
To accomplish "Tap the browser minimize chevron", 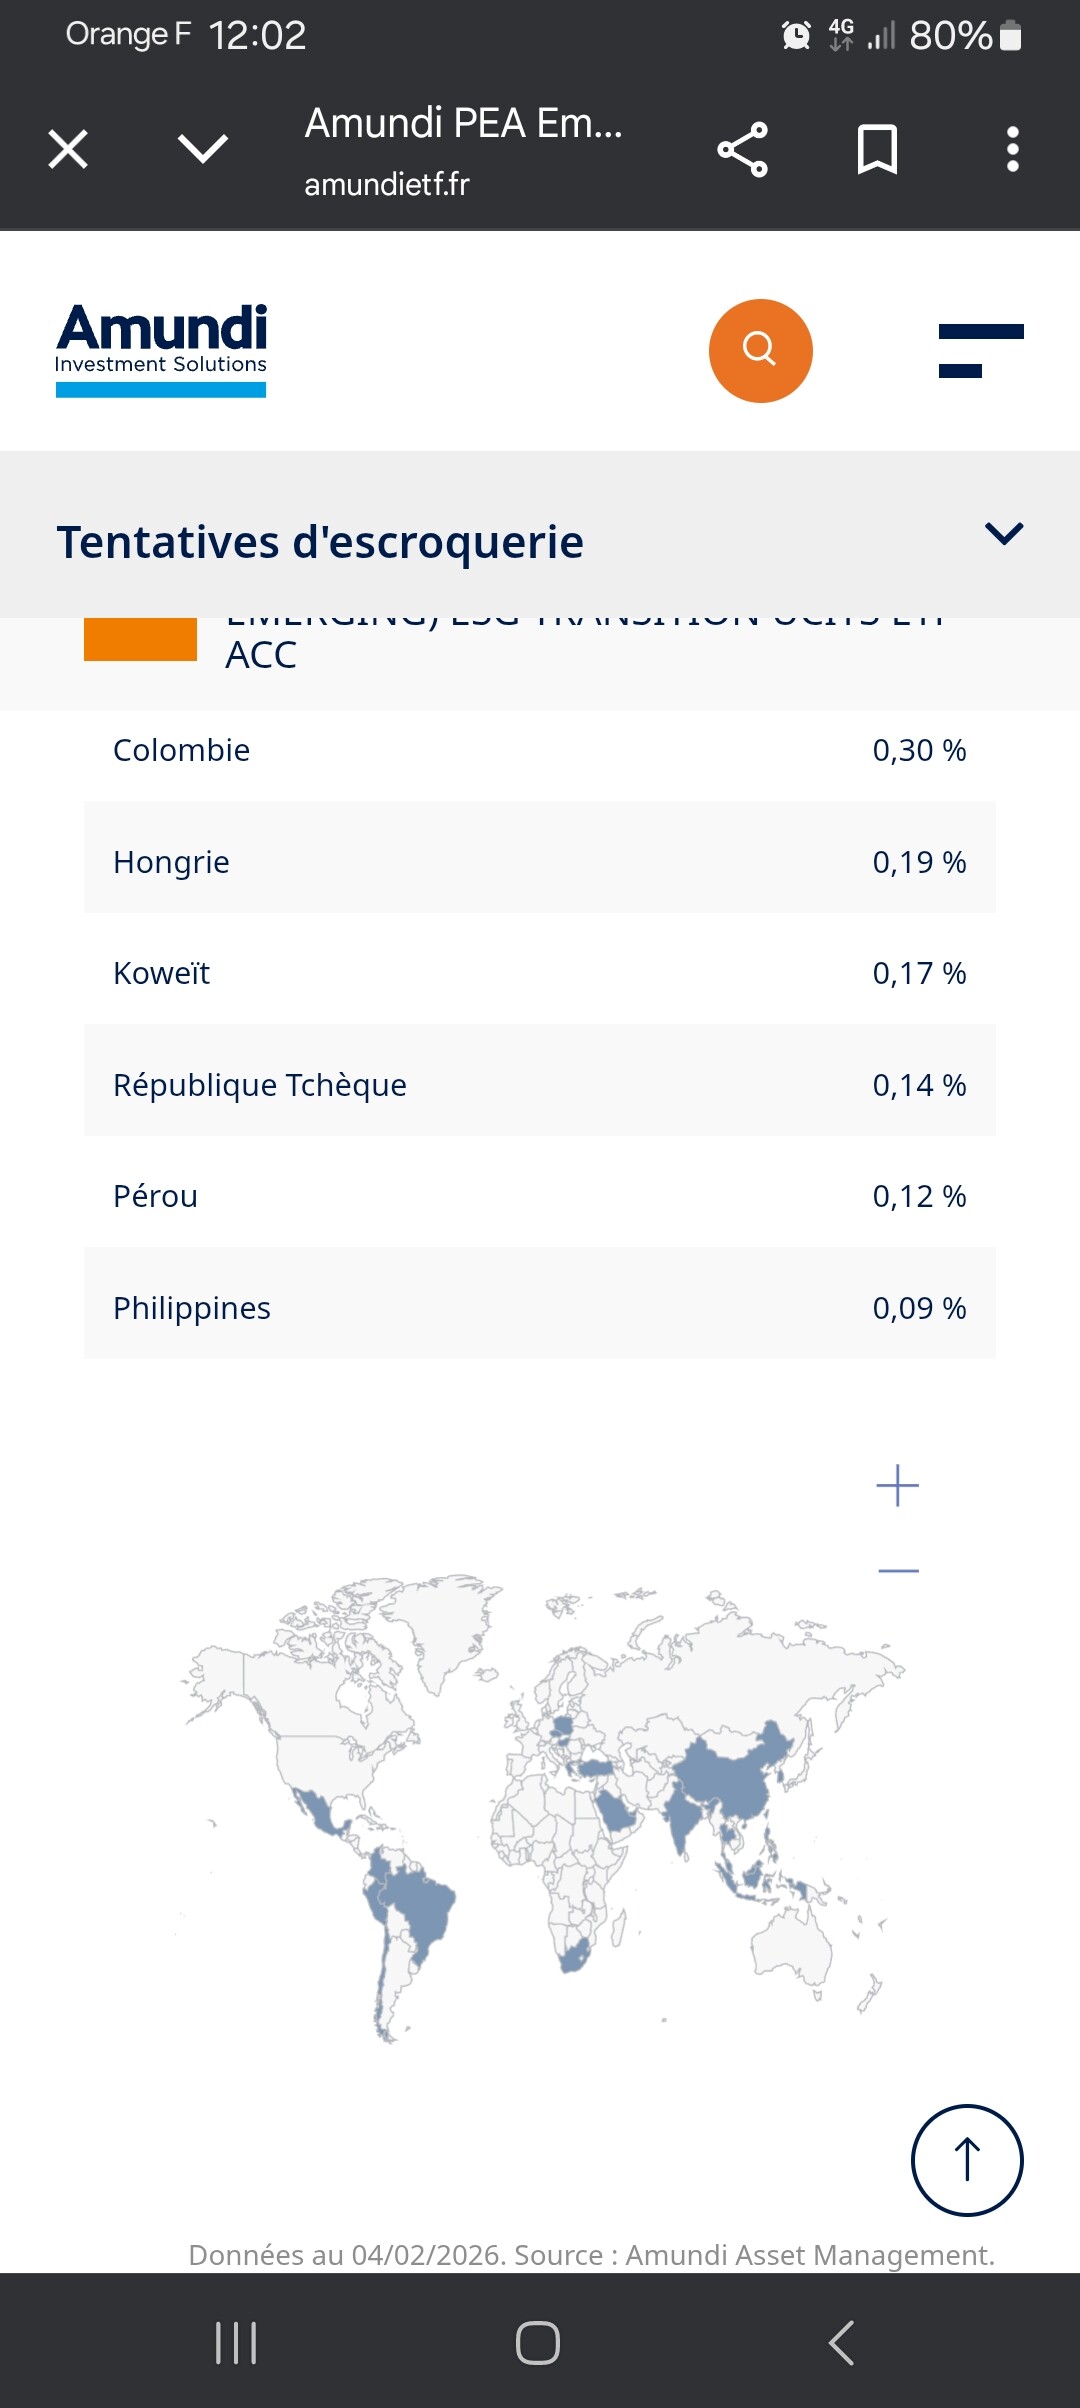I will point(203,150).
